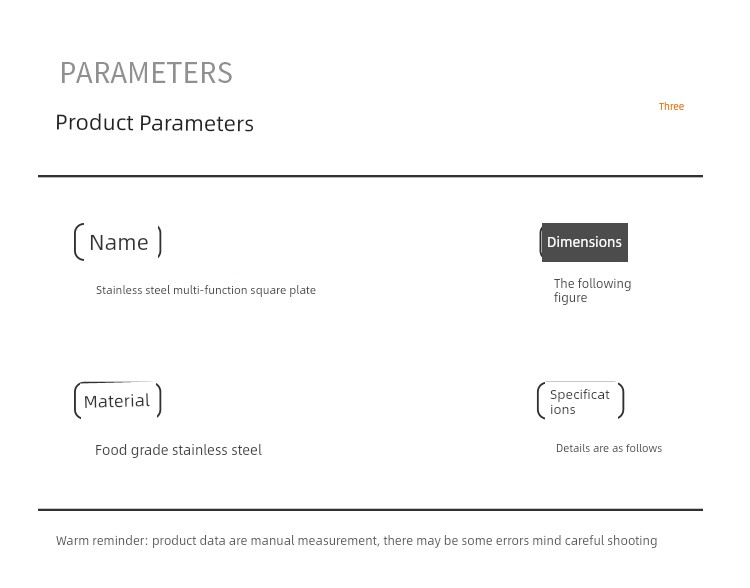The height and width of the screenshot is (588, 750).
Task: Click the right bracket beside Name
Action: [160, 242]
